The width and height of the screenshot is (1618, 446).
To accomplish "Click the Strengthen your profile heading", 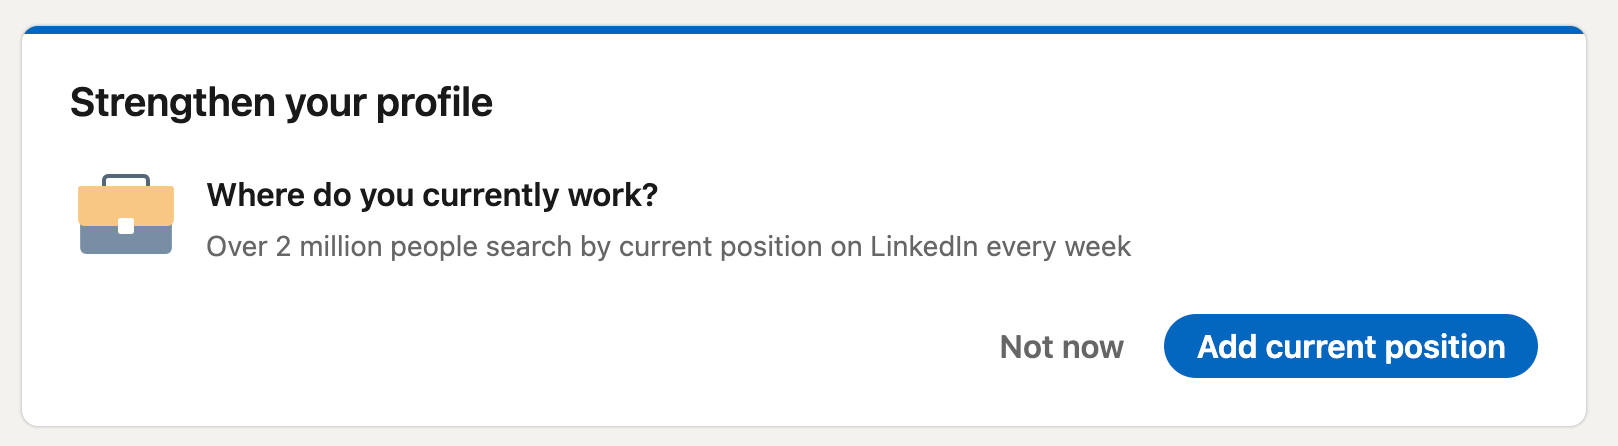I will tap(281, 103).
